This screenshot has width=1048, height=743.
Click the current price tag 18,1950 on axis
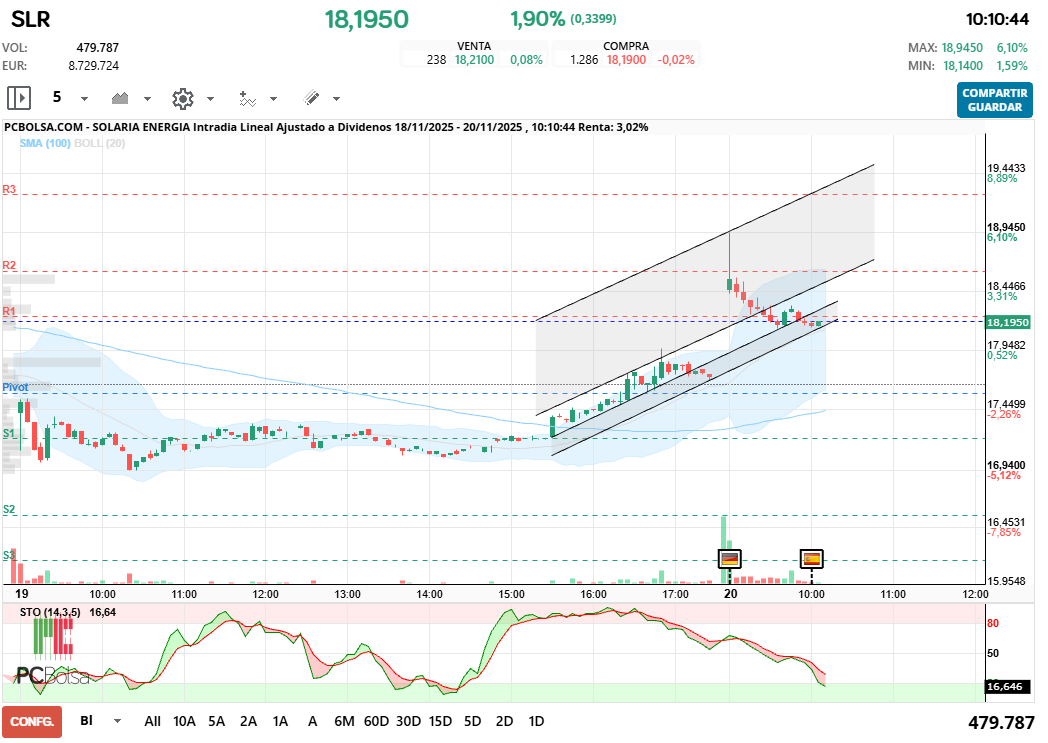pyautogui.click(x=1008, y=322)
